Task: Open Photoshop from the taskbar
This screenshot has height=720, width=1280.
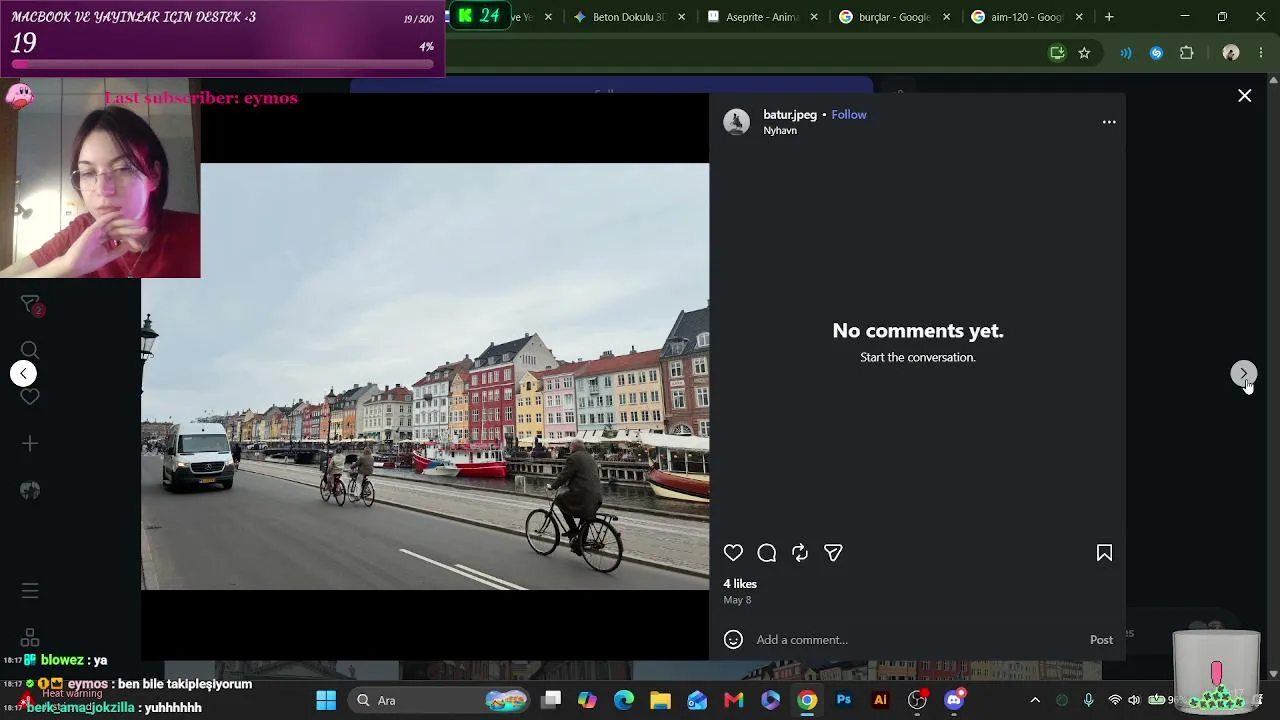Action: [x=844, y=700]
